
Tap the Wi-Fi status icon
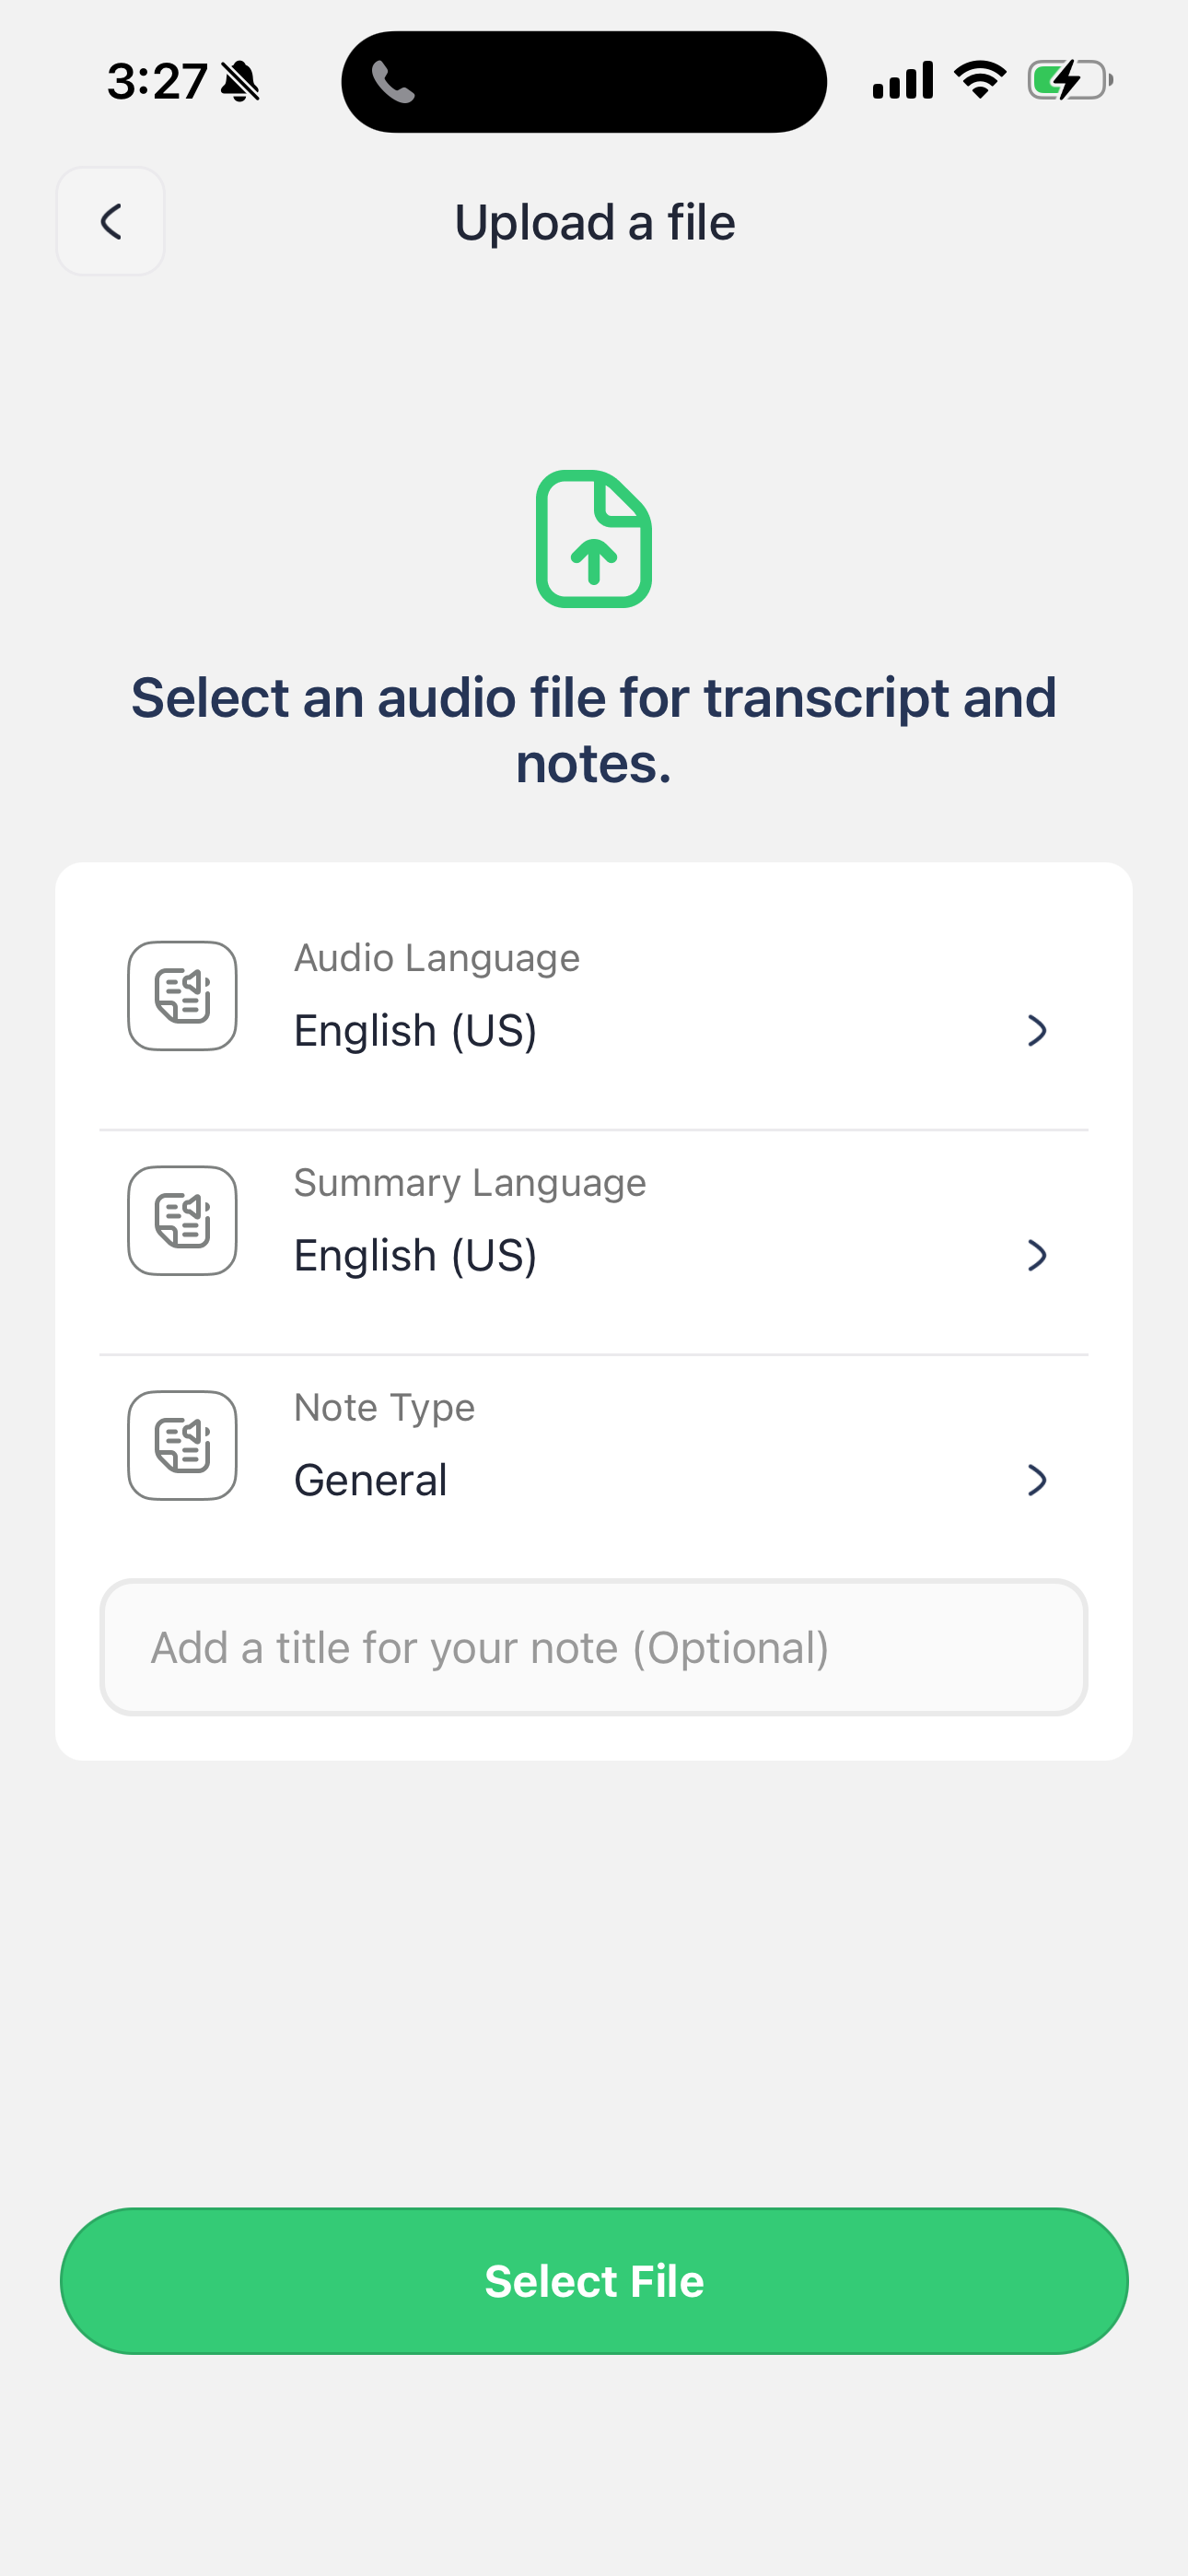(x=980, y=80)
